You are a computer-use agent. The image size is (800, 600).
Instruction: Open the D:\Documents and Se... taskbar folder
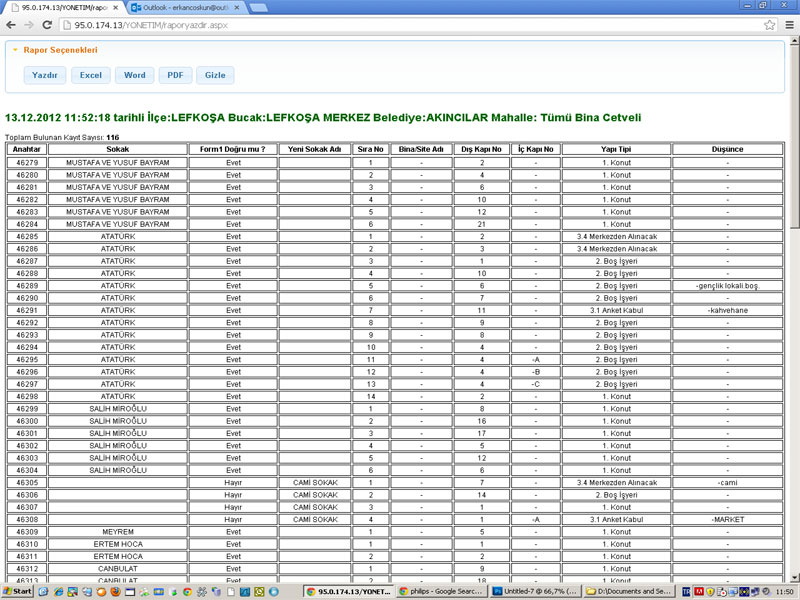point(628,591)
